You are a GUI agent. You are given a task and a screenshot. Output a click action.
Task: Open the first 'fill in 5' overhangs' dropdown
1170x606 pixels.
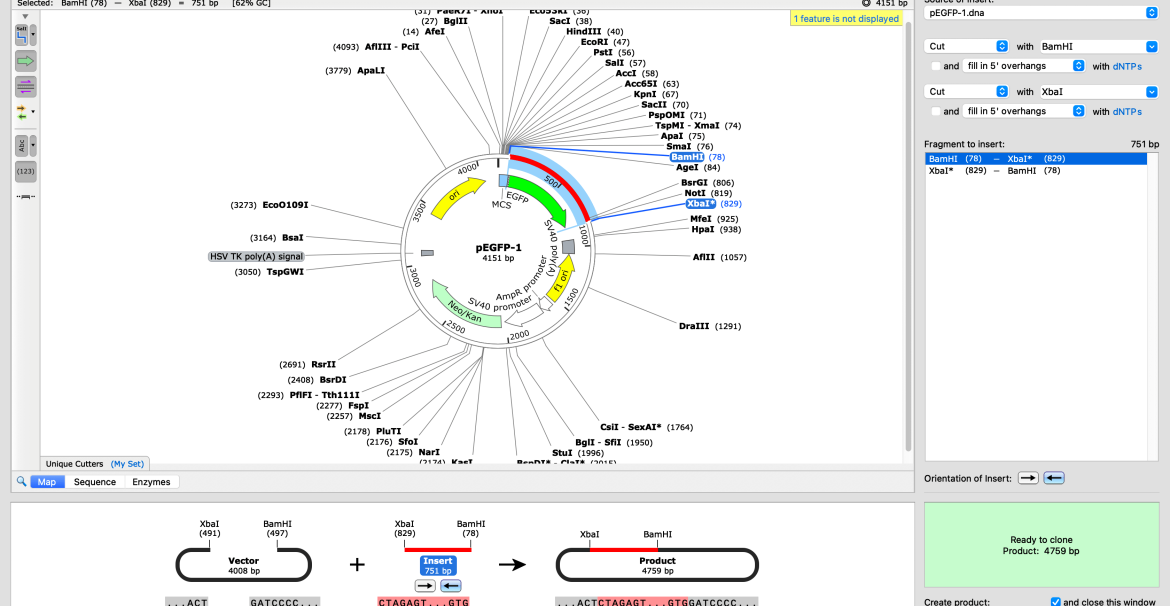coord(1024,66)
